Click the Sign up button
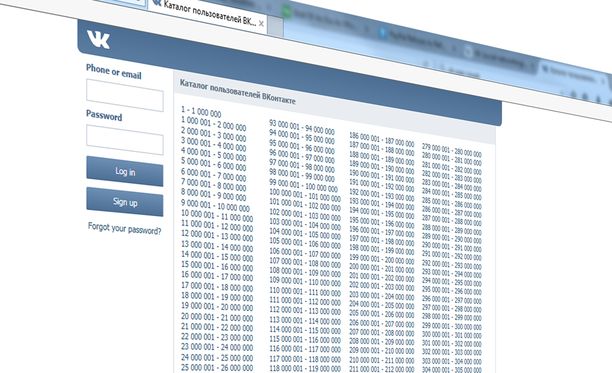Viewport: 612px width, 373px height. 125,202
